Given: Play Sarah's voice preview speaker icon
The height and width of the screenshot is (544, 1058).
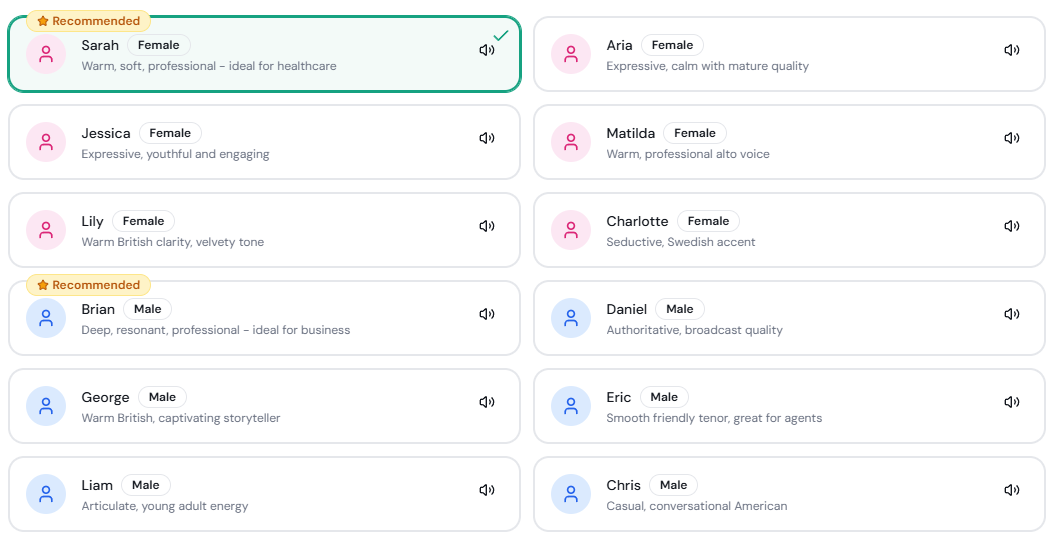Looking at the screenshot, I should tap(487, 50).
